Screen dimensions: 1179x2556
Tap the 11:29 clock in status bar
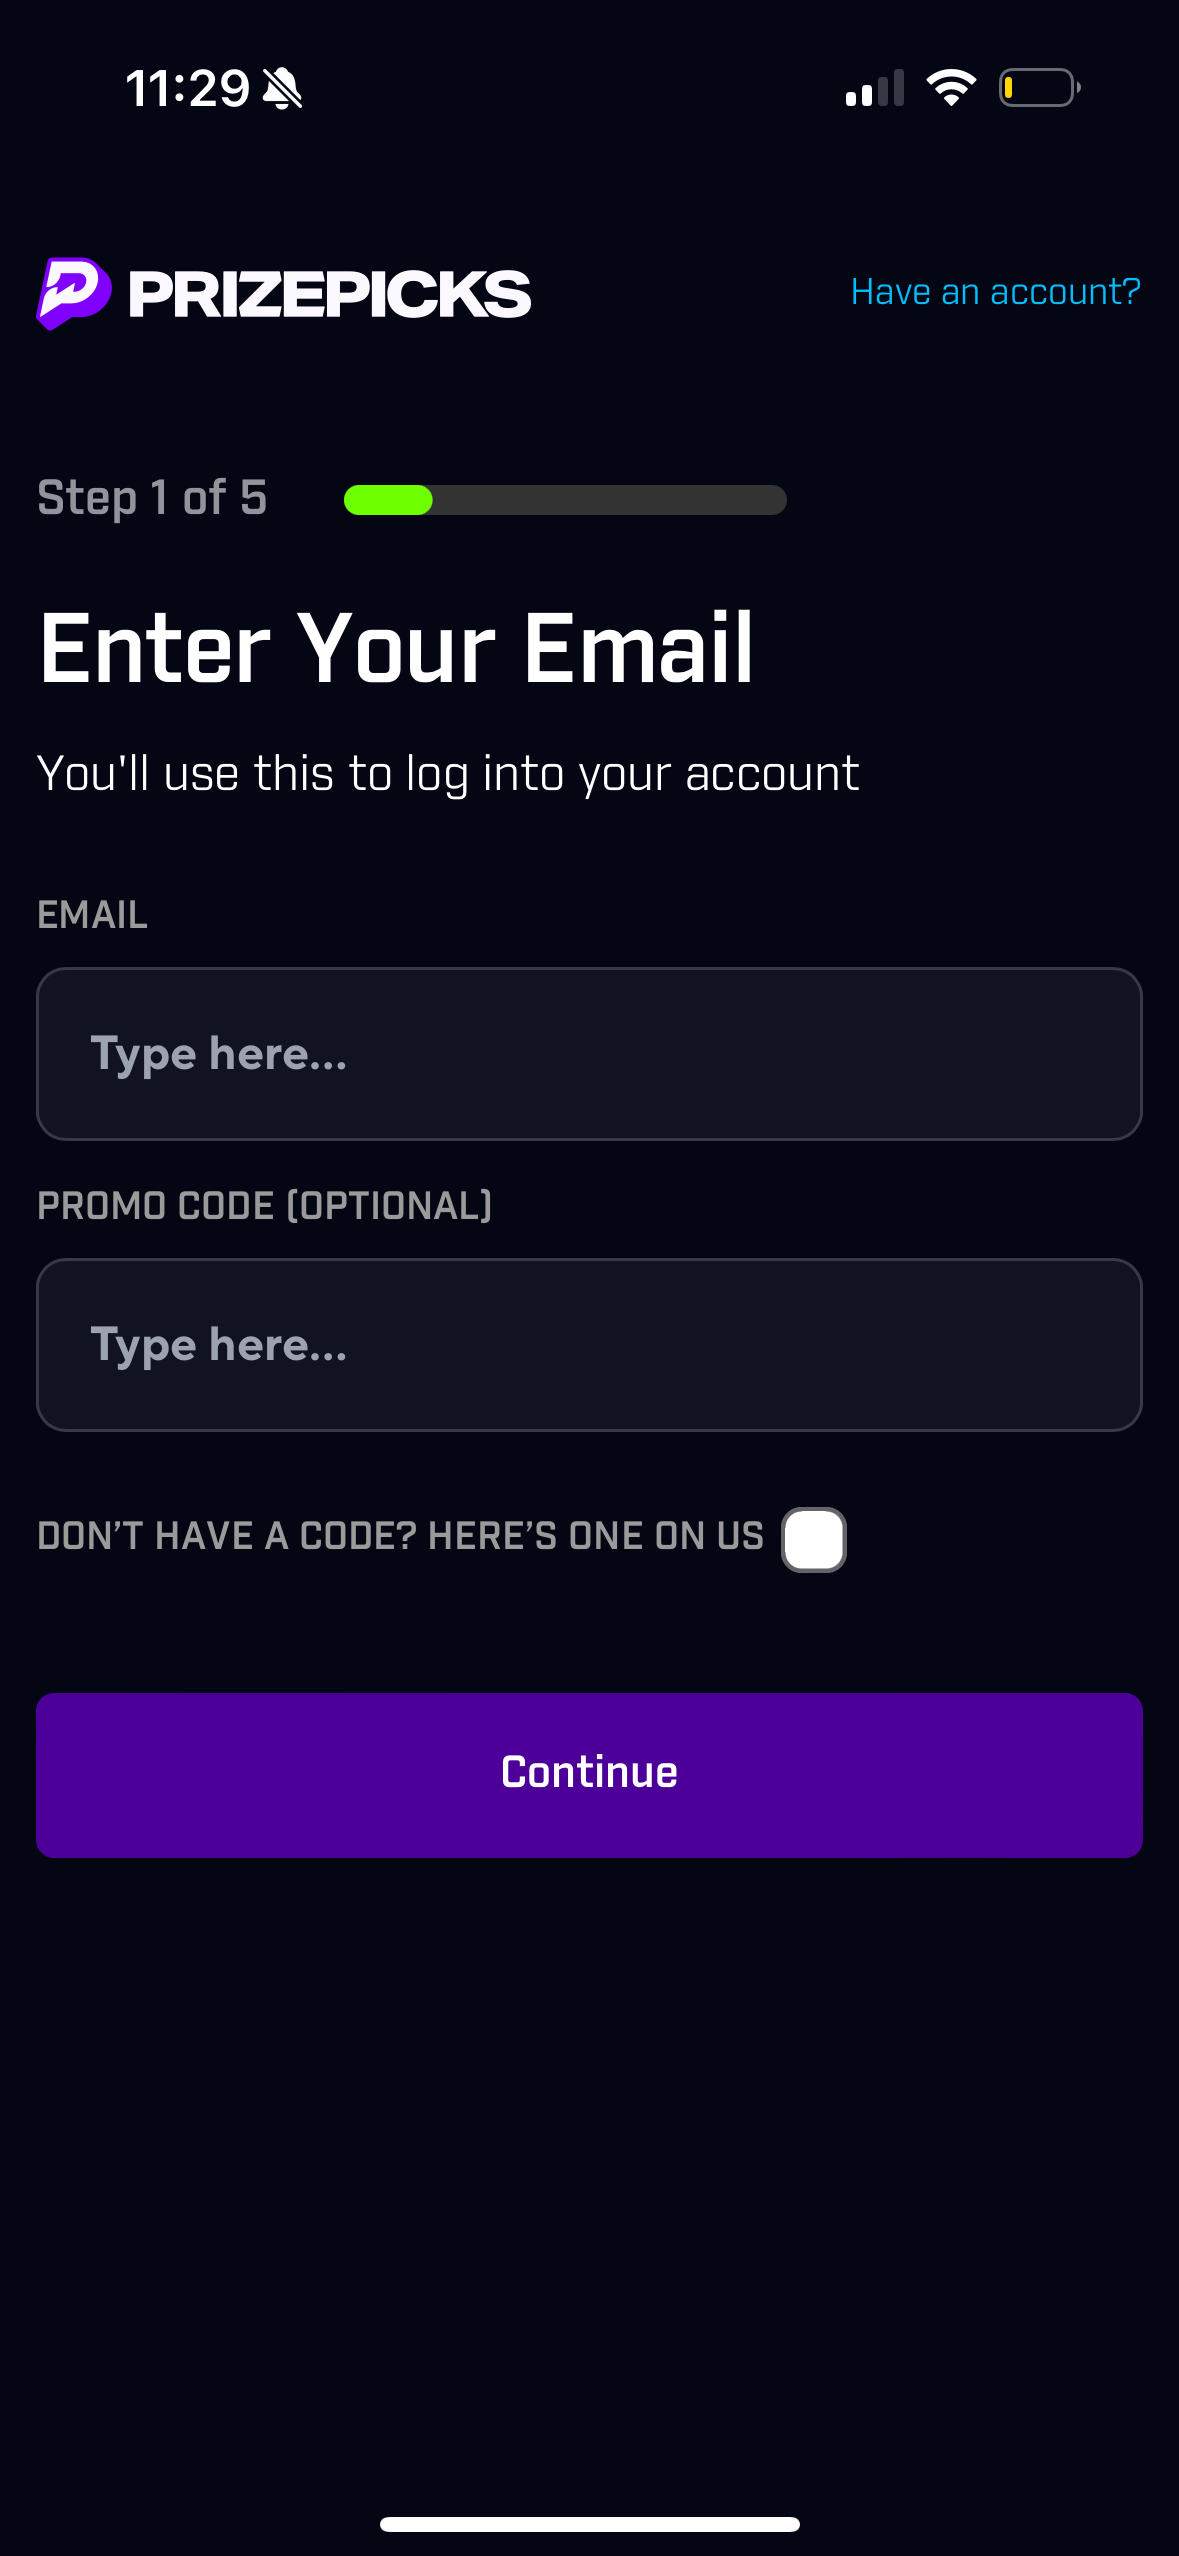[x=187, y=89]
